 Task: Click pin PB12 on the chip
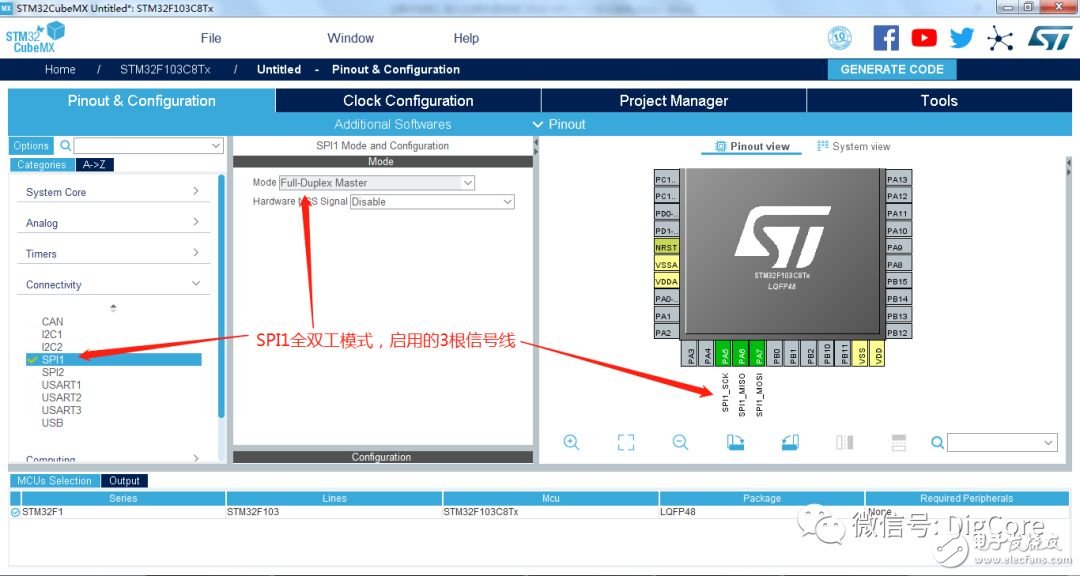(x=898, y=333)
